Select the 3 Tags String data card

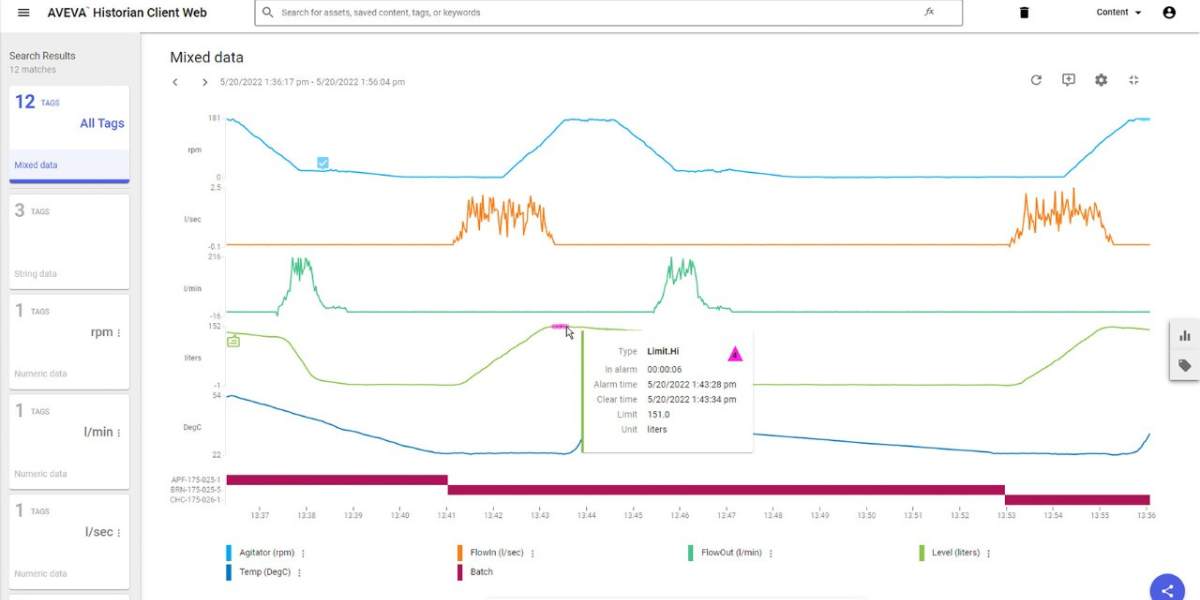[x=69, y=240]
